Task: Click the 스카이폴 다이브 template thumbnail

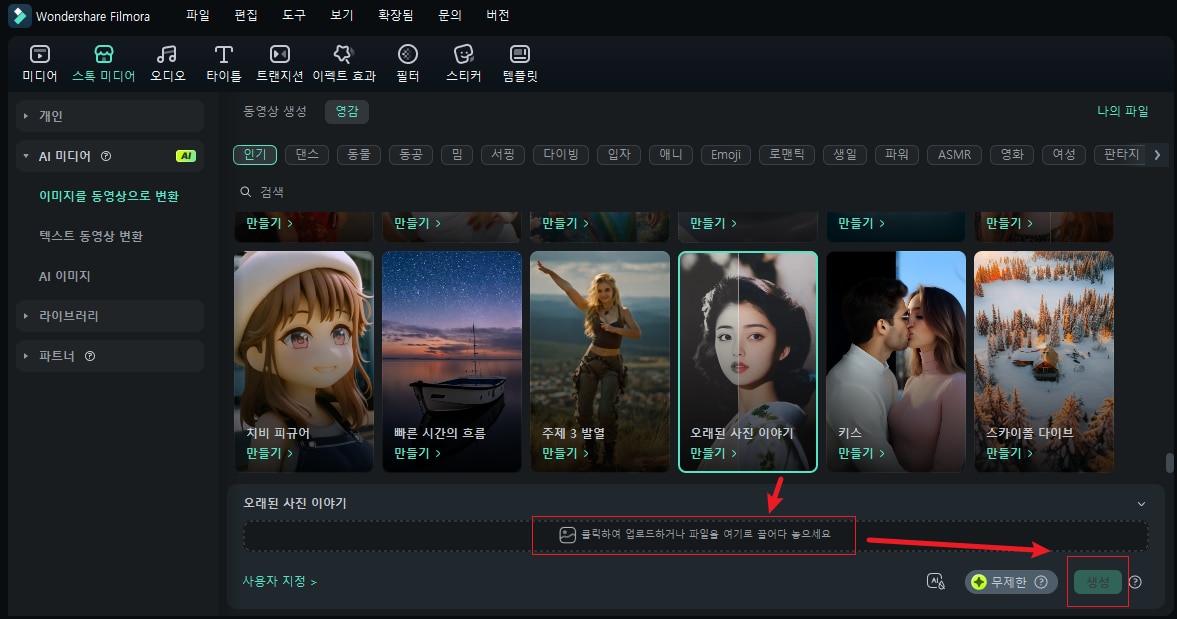Action: (x=1043, y=350)
